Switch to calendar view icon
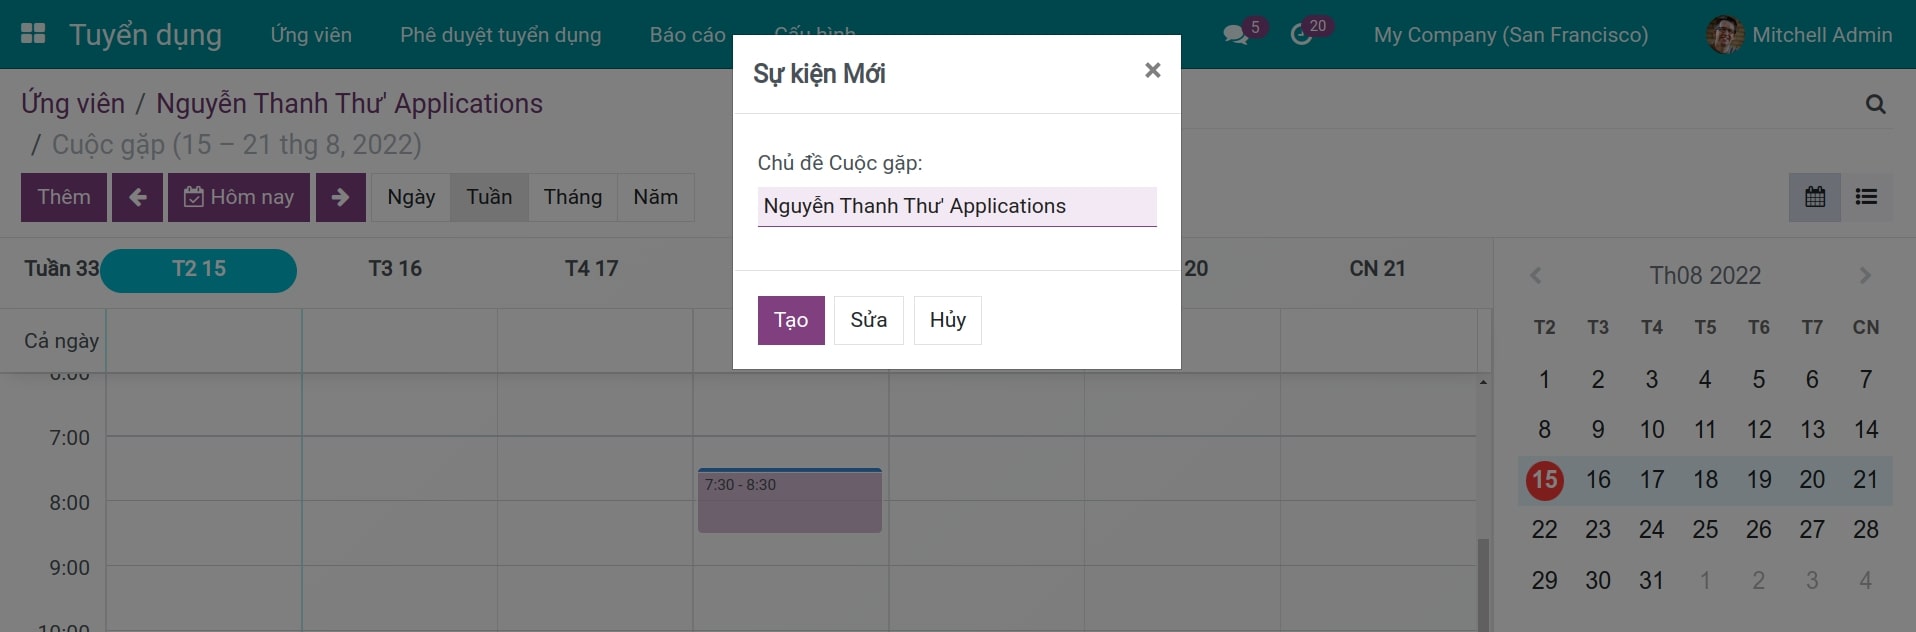This screenshot has height=632, width=1916. (1814, 197)
